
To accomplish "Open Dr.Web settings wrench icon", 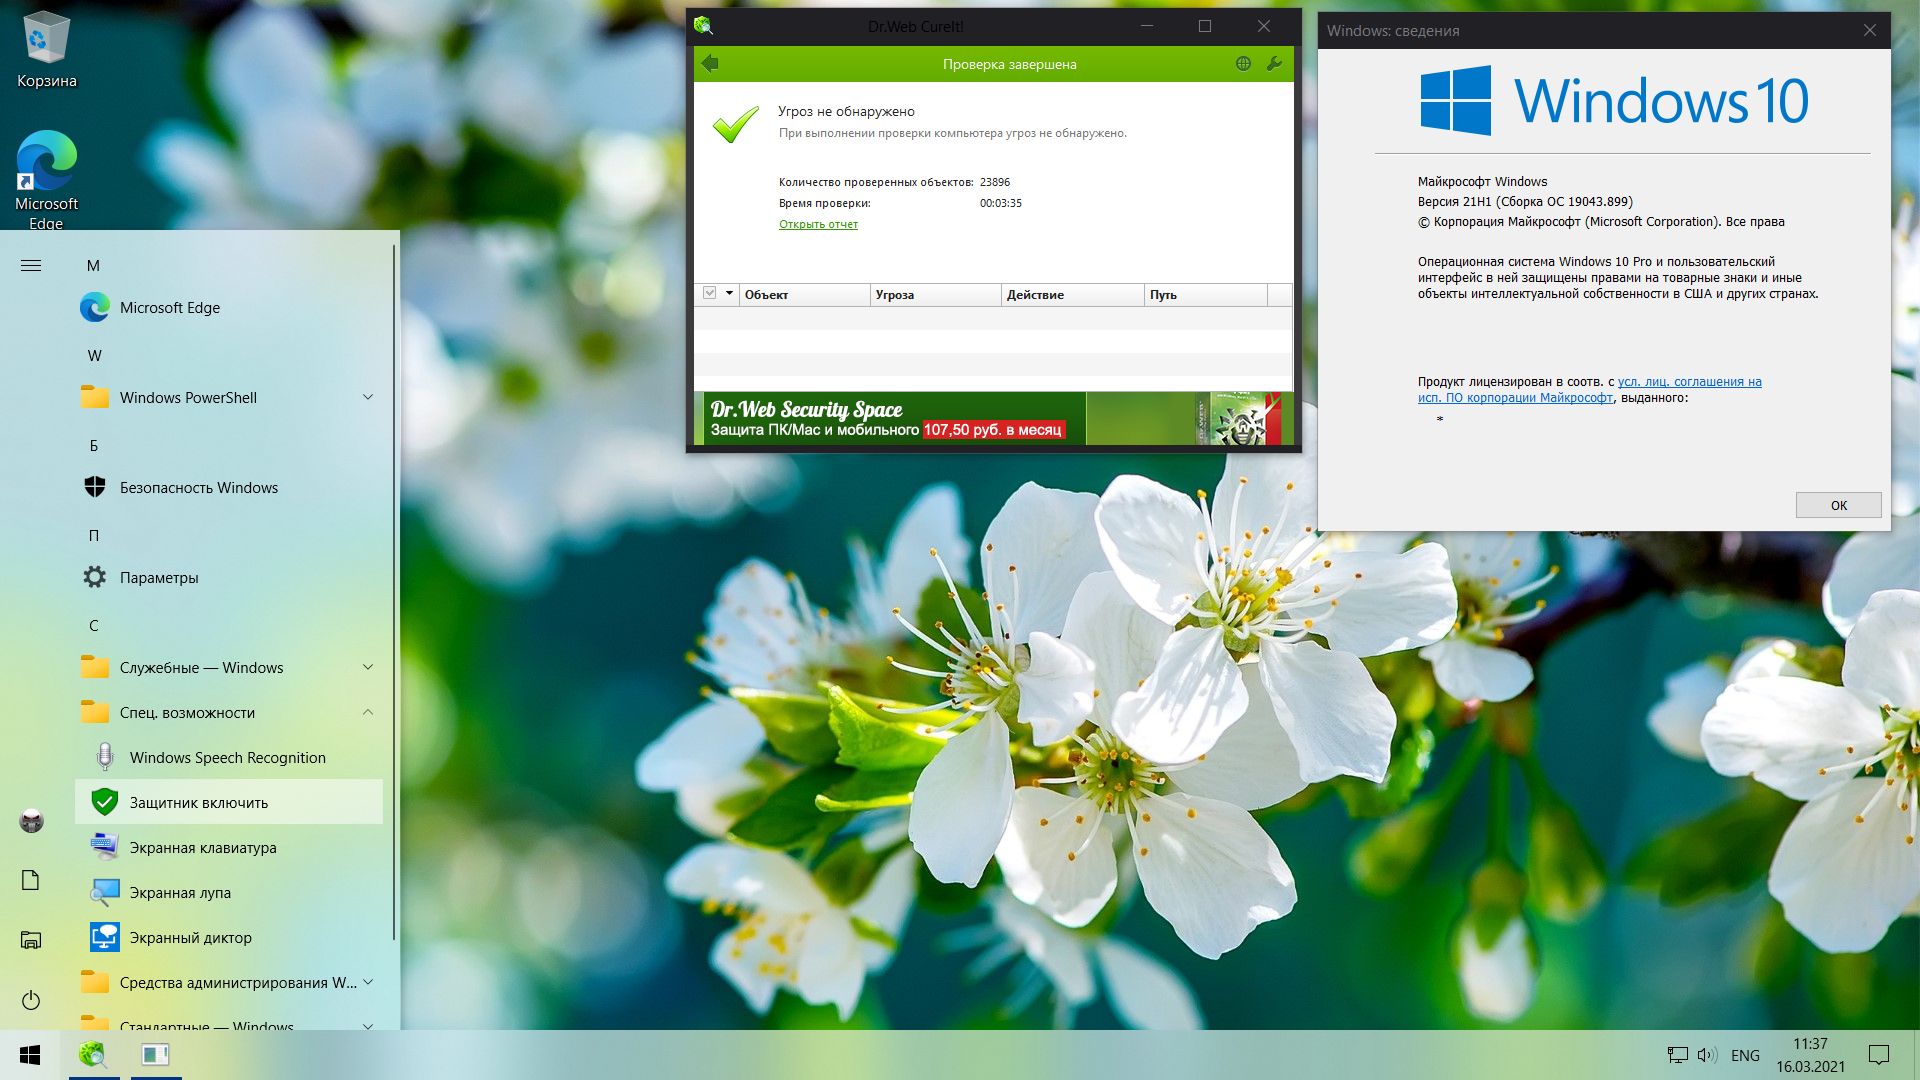I will coord(1274,64).
